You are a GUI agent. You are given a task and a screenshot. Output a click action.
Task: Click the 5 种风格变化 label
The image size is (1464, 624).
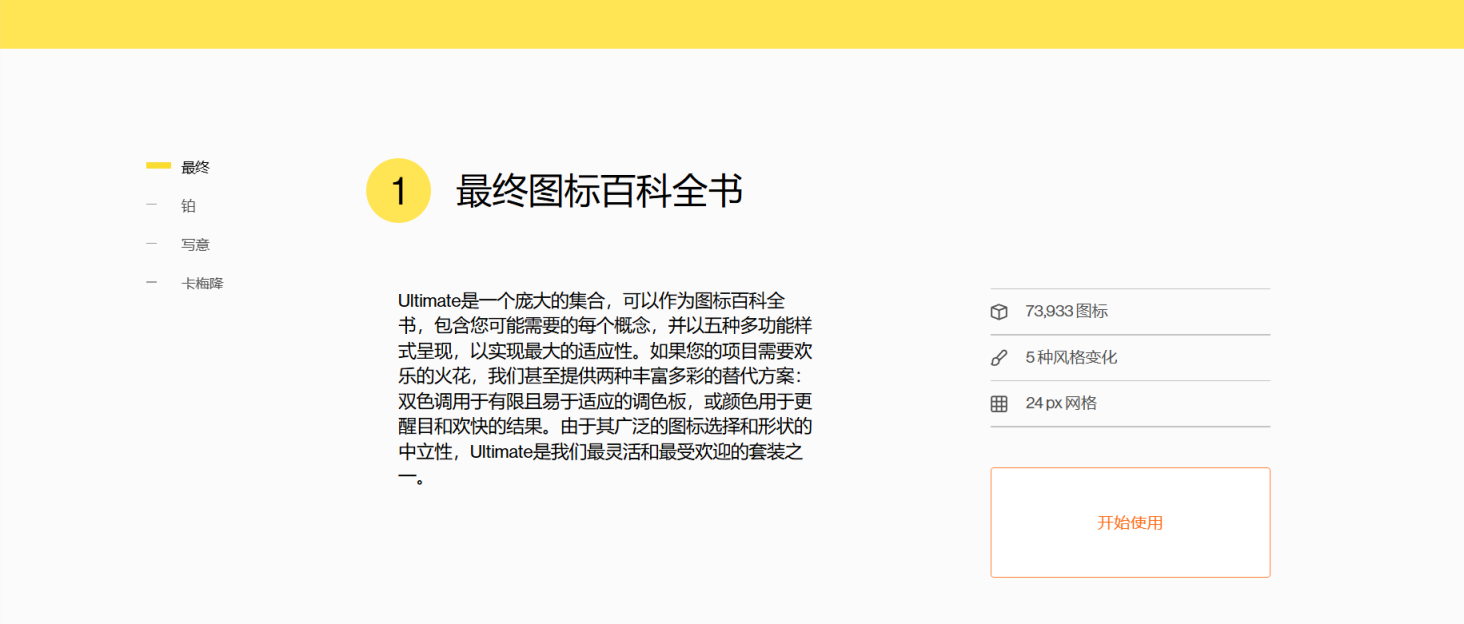coord(1071,358)
